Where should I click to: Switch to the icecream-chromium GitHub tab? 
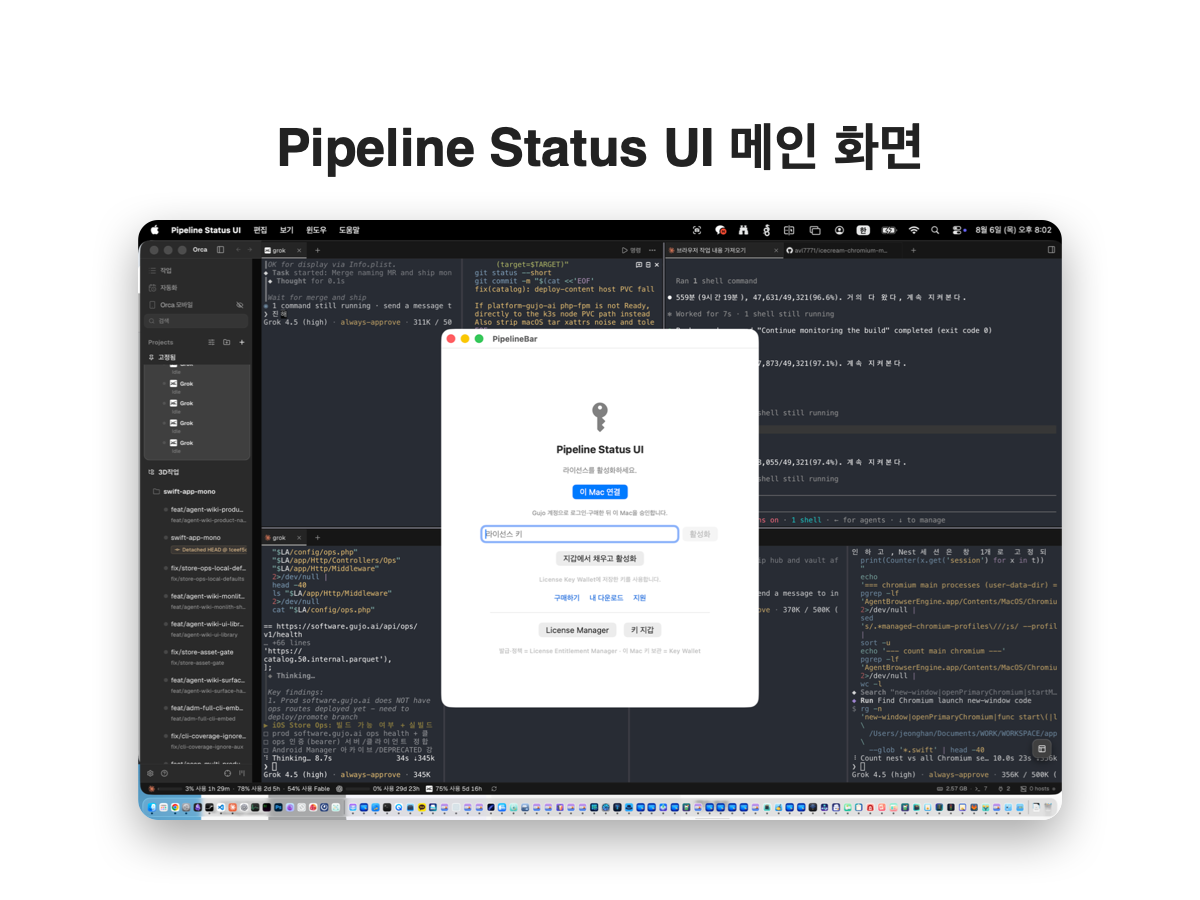click(x=836, y=249)
